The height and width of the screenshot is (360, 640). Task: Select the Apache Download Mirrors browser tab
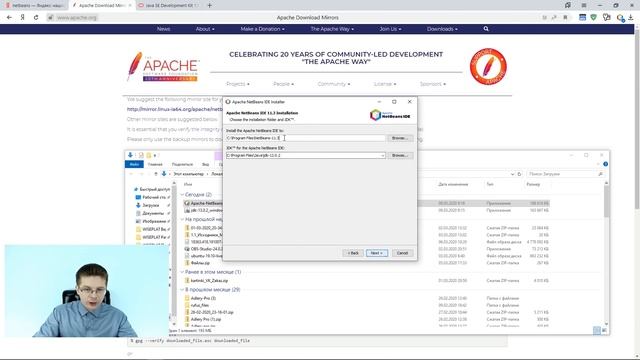click(101, 5)
